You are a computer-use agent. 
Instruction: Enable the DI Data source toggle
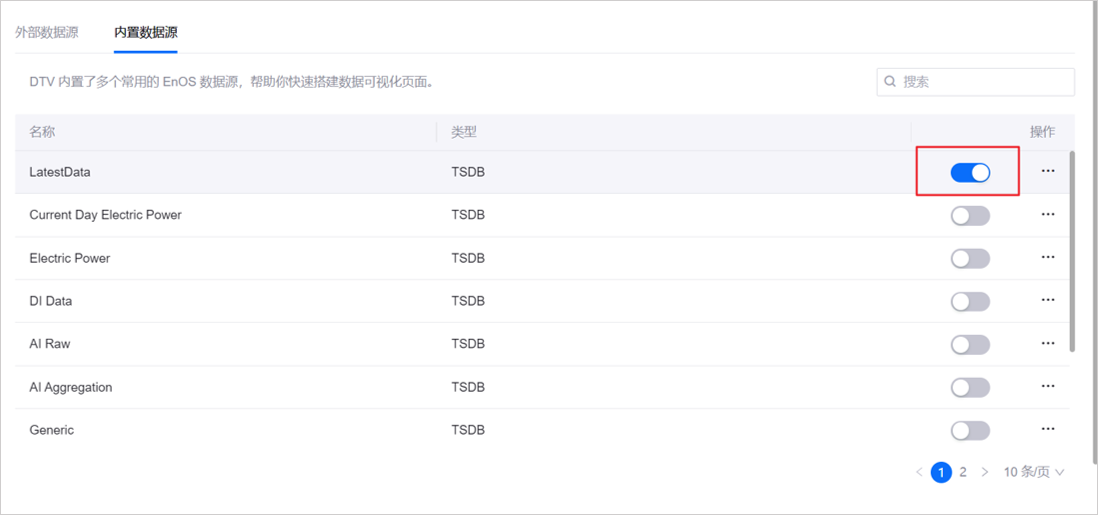[x=969, y=301]
